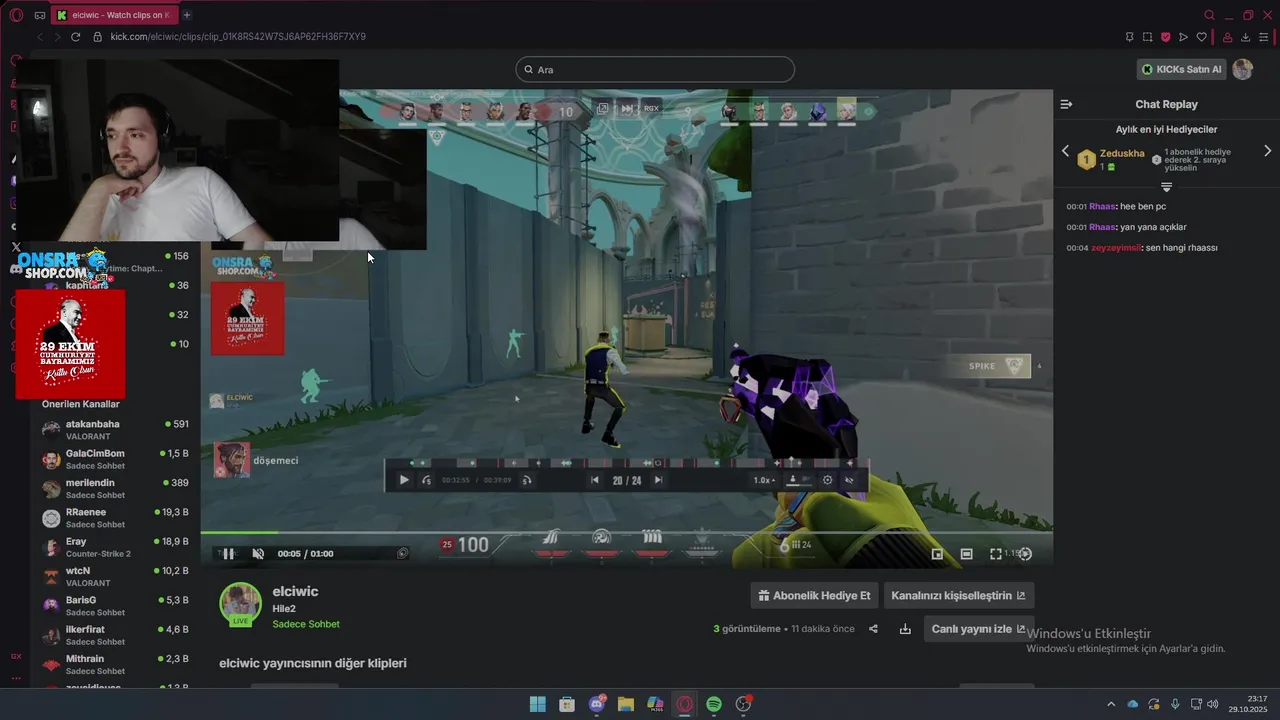Open Microsoft Store taskbar icon

coord(567,704)
